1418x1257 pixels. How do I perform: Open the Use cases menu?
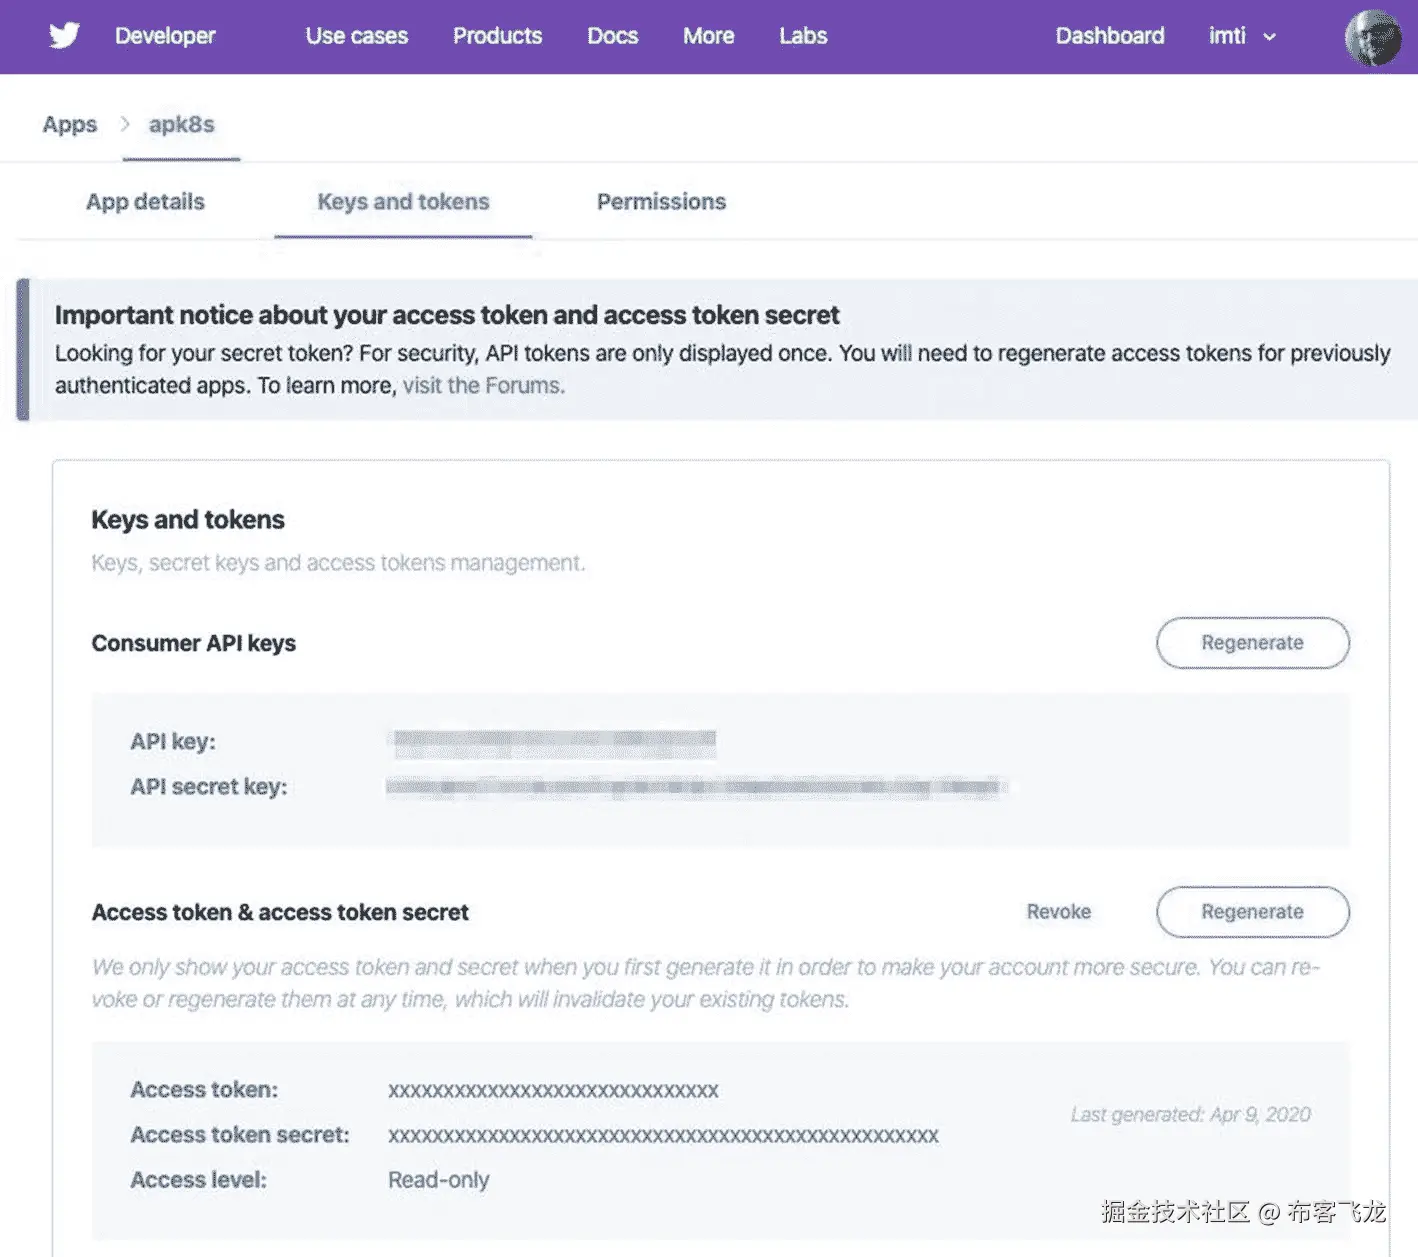[357, 36]
